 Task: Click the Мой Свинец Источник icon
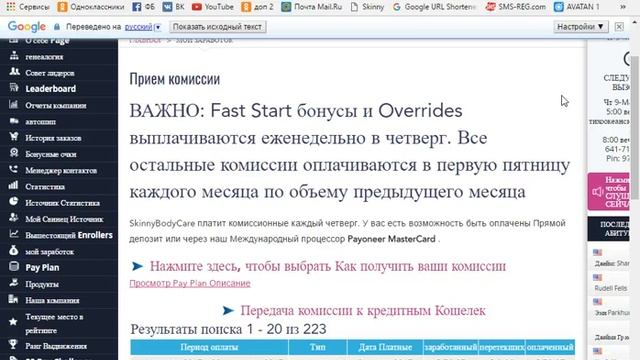(x=14, y=218)
